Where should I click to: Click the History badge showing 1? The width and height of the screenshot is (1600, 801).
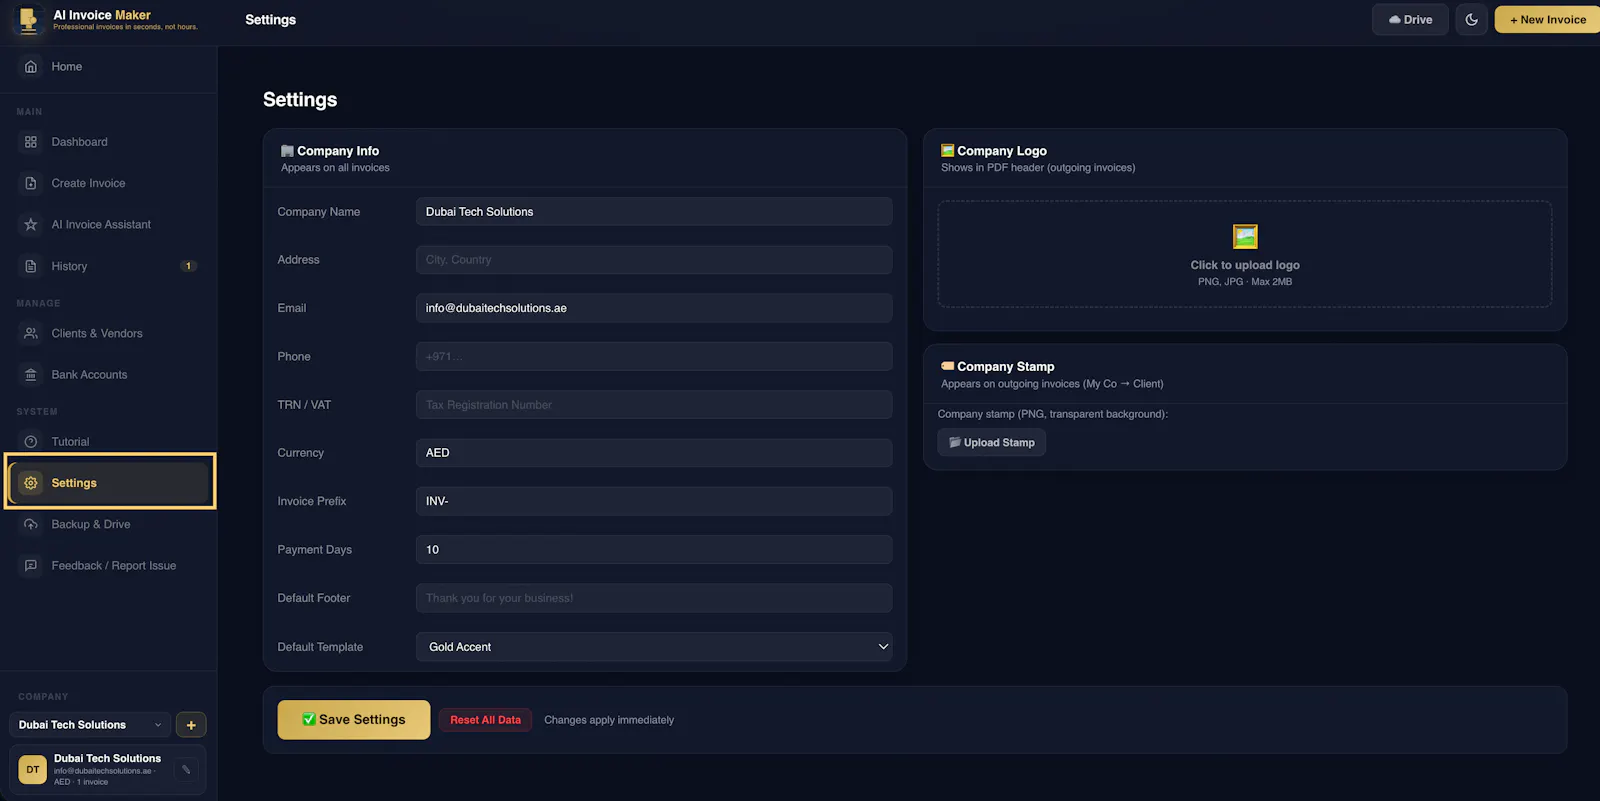tap(188, 266)
